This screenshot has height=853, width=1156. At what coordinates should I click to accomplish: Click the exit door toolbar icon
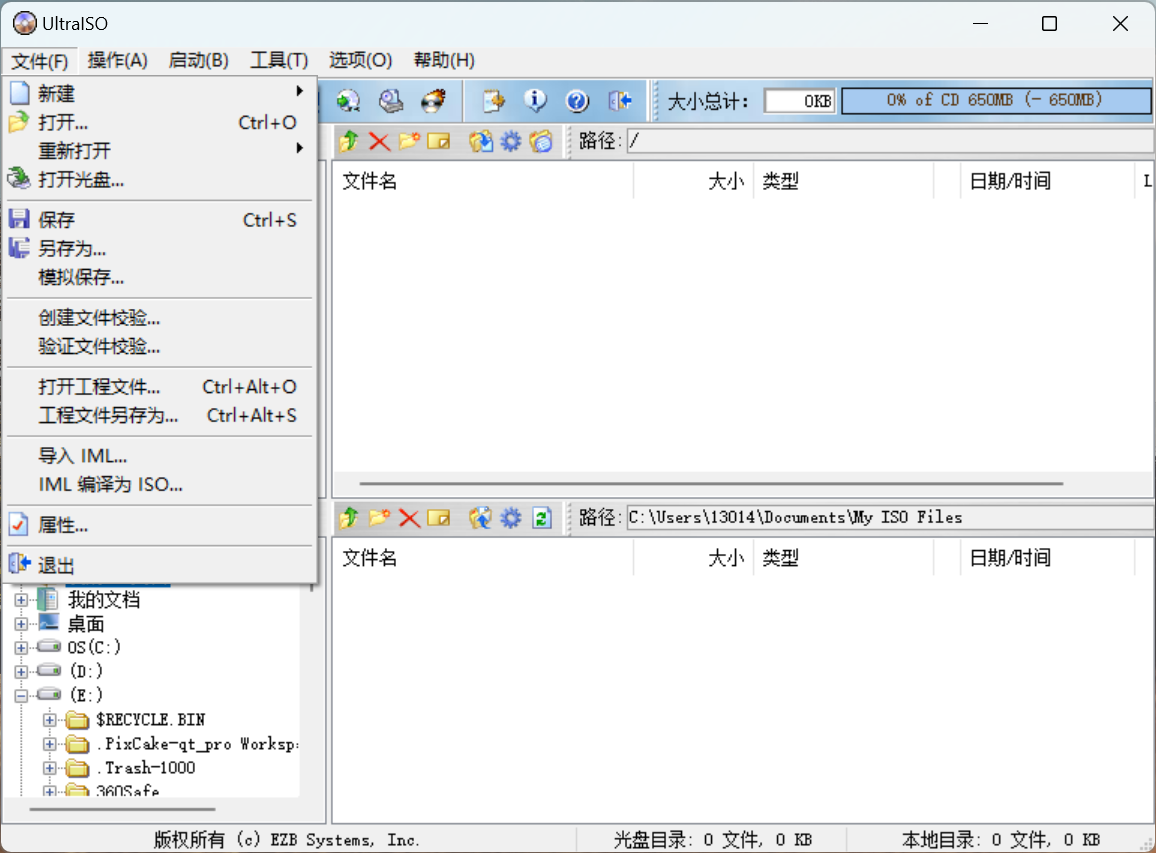point(620,101)
